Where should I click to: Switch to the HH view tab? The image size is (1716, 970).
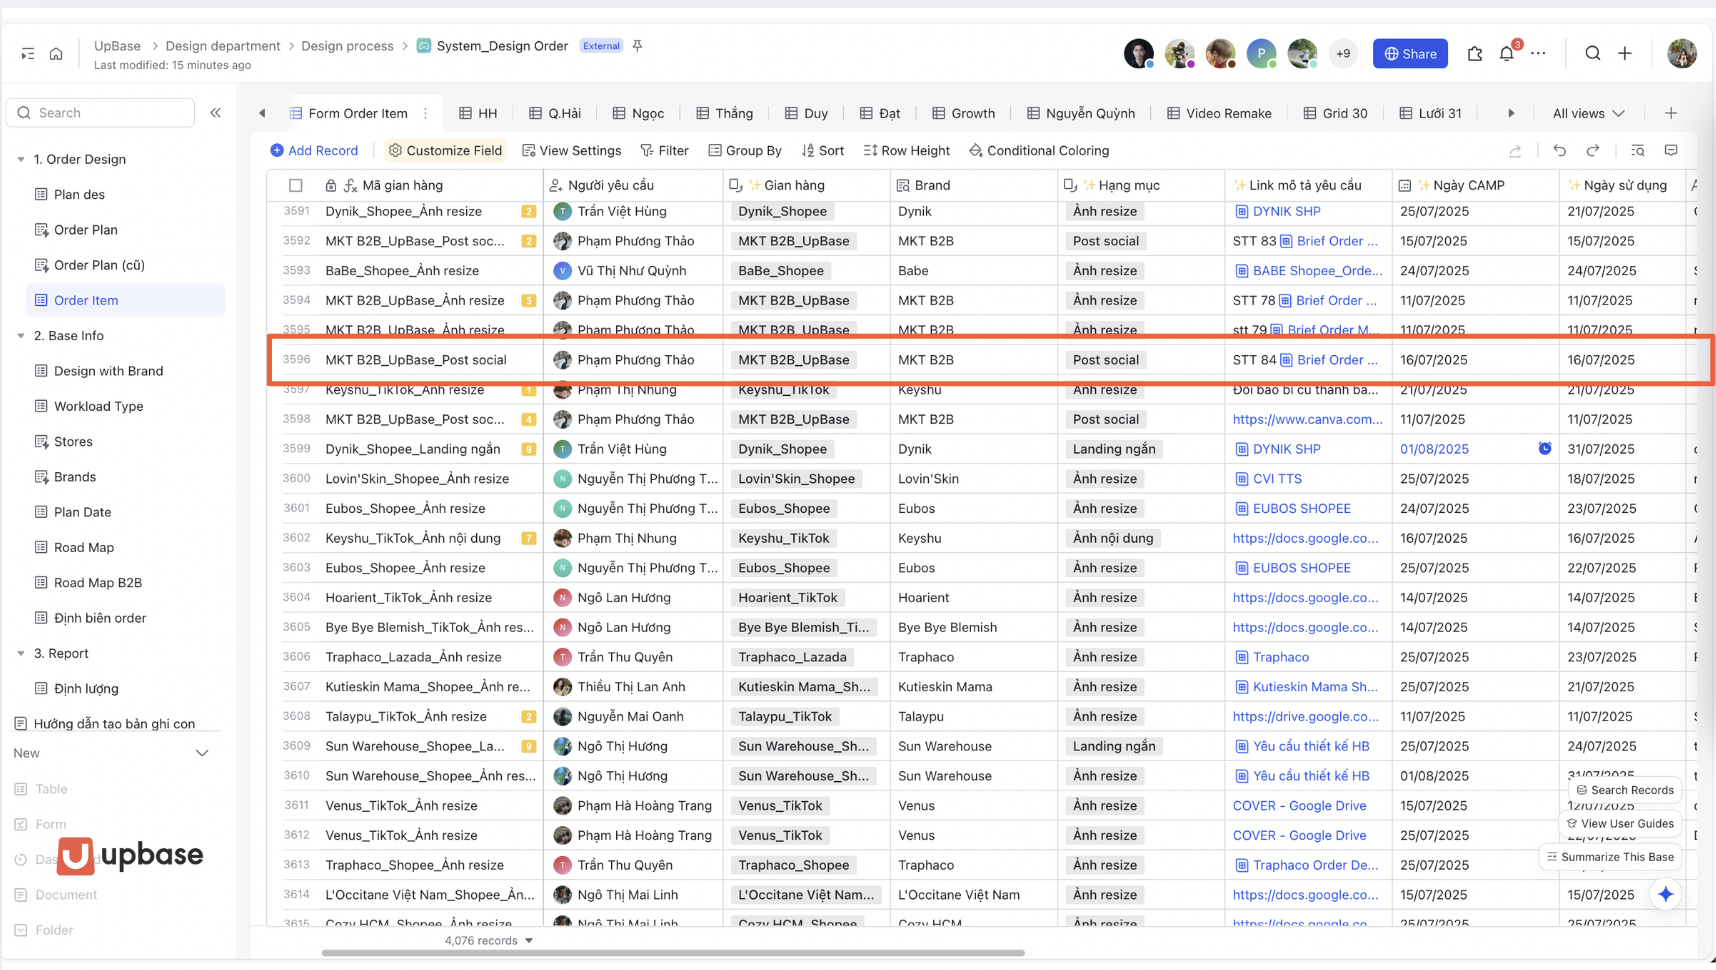pyautogui.click(x=478, y=113)
